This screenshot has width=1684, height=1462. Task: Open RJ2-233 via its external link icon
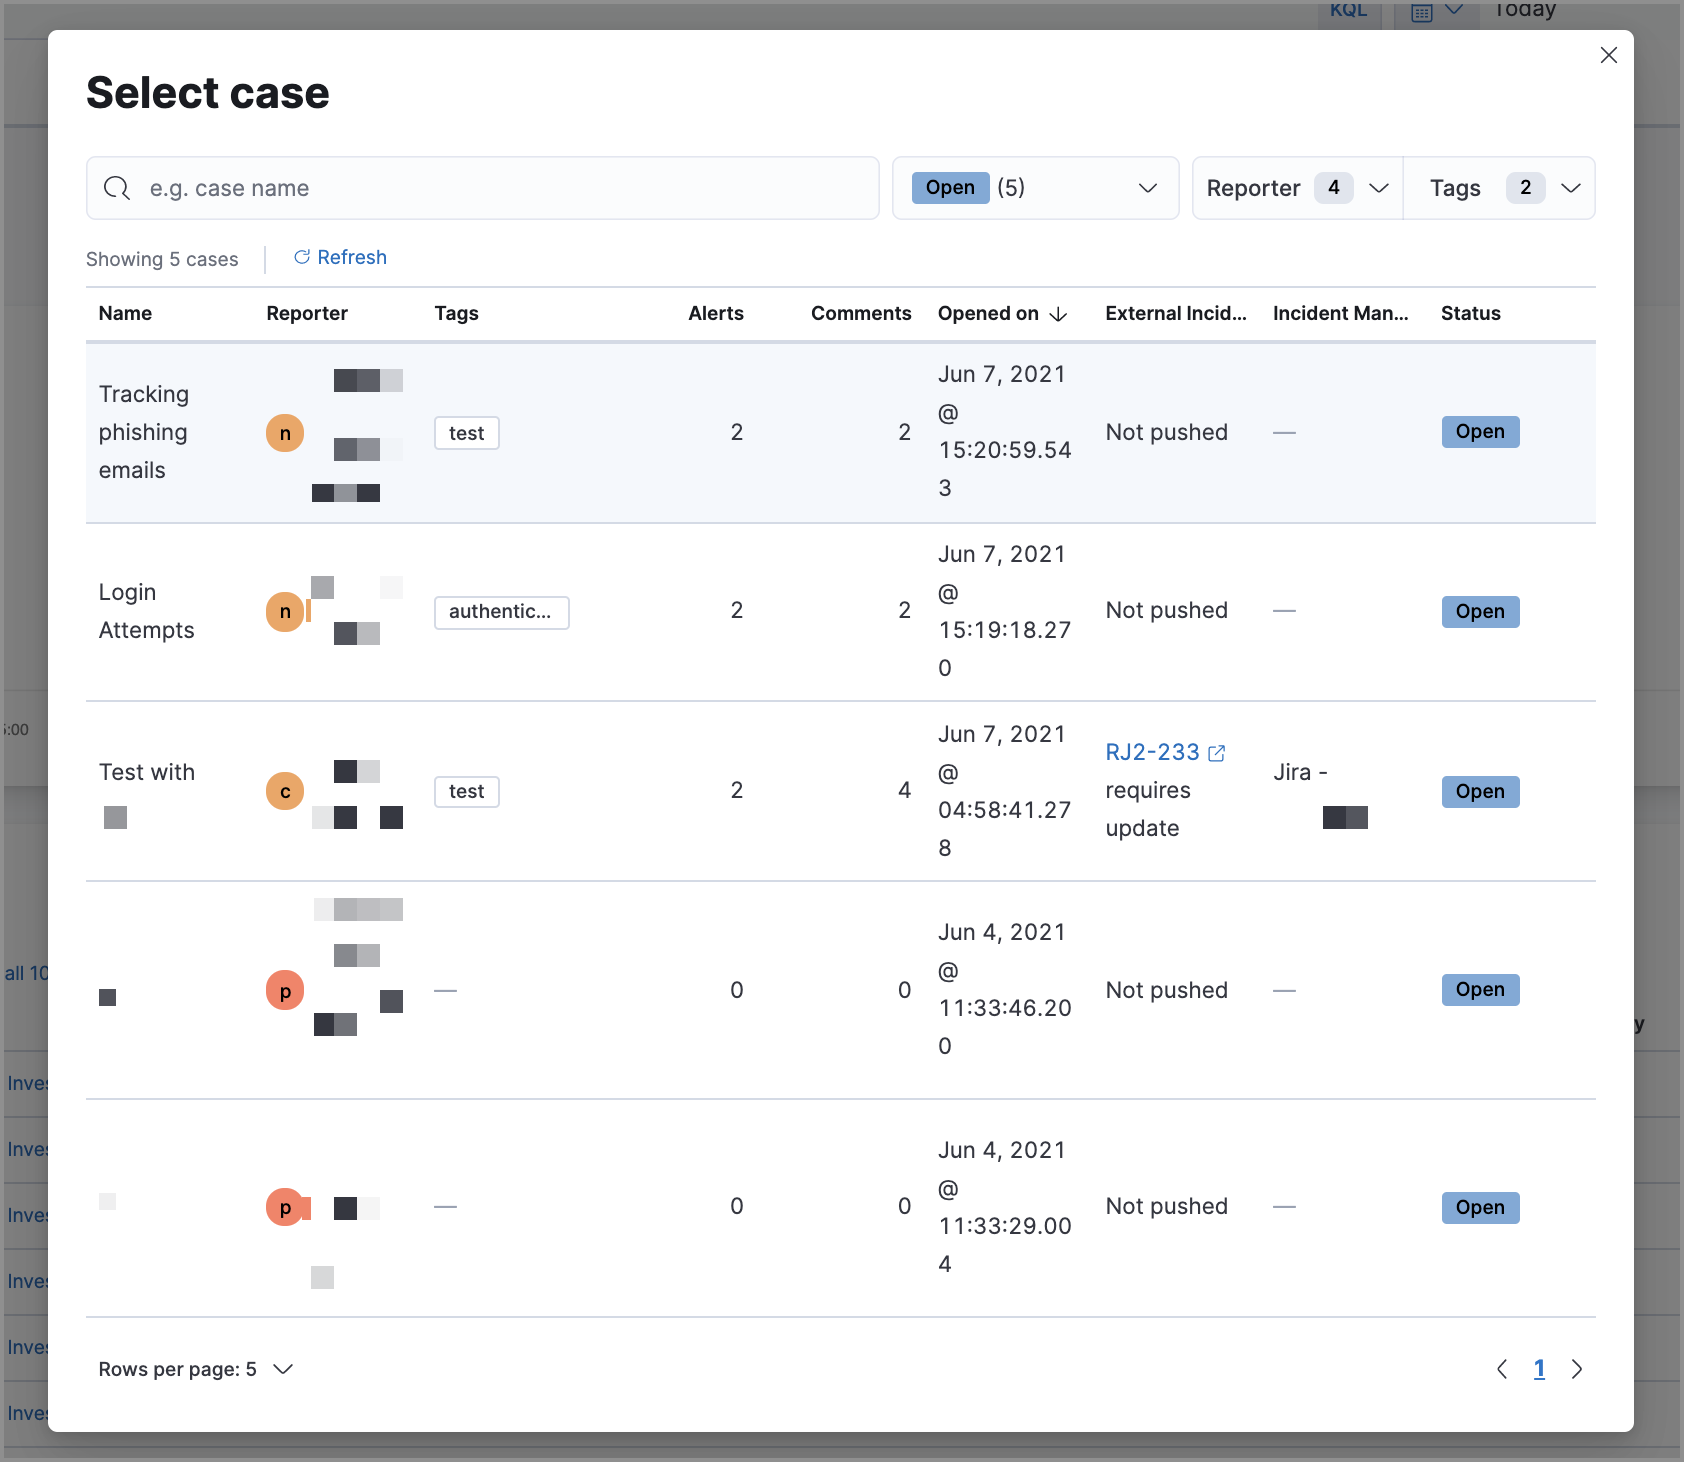[1218, 752]
